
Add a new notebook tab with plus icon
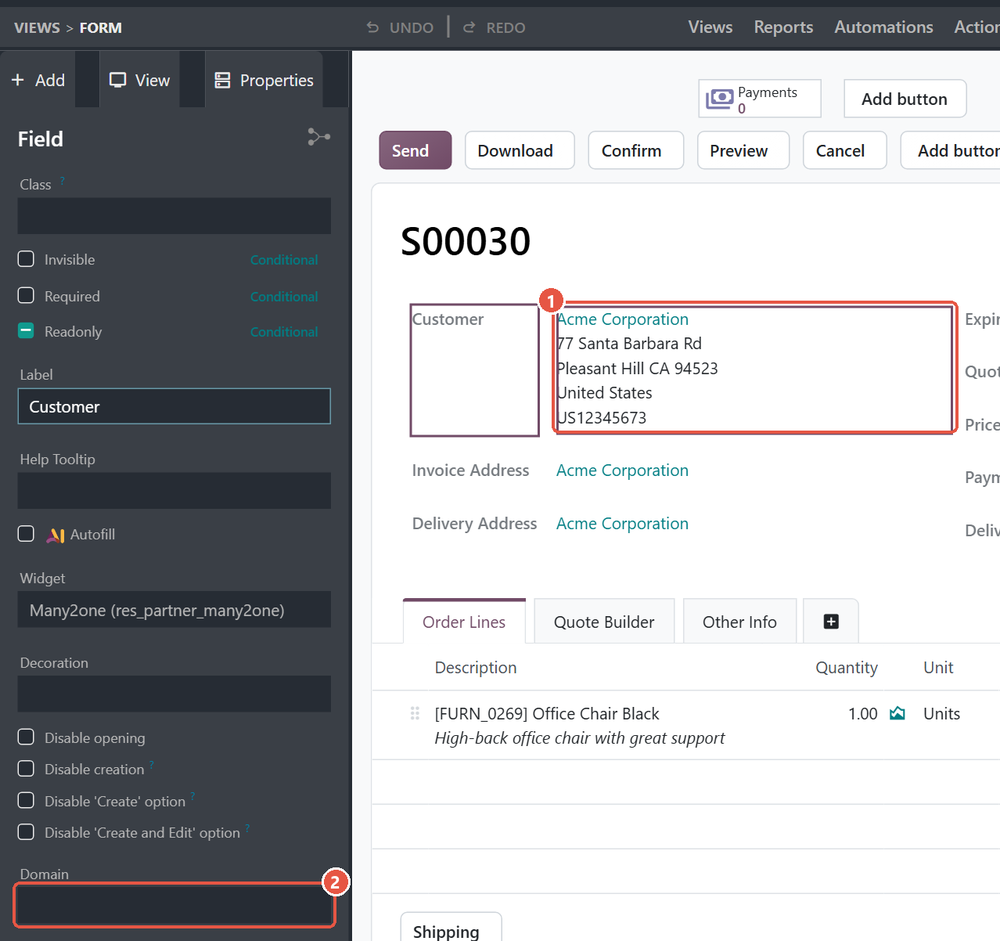(830, 621)
